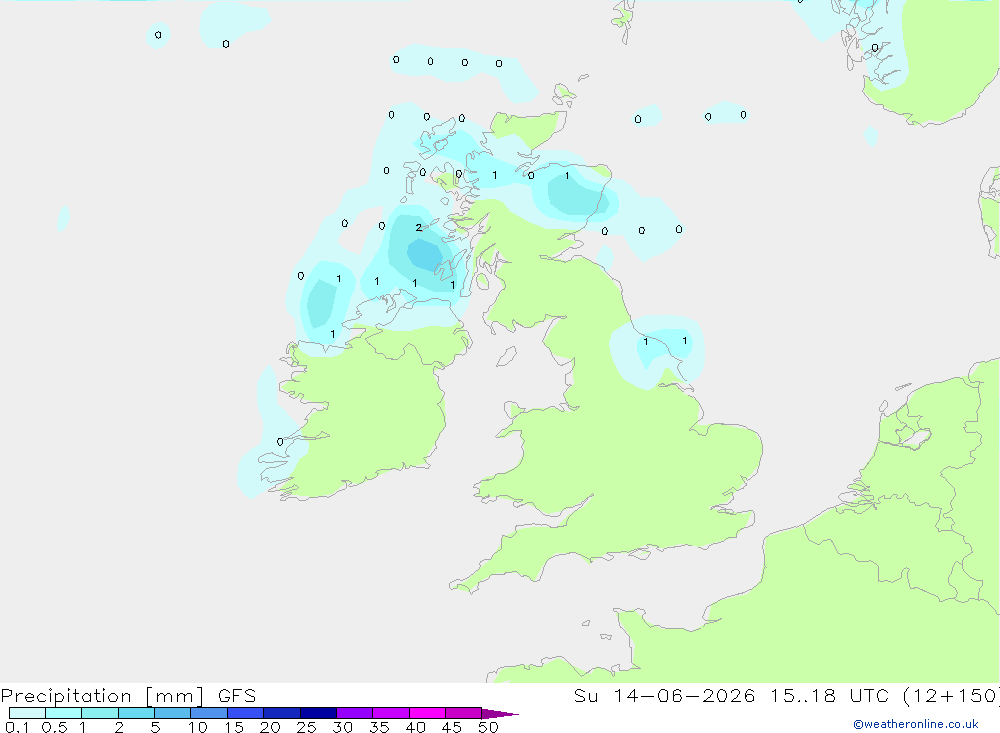Click the Isle of Man on the map
Image resolution: width=1000 pixels, height=733 pixels.
506,356
